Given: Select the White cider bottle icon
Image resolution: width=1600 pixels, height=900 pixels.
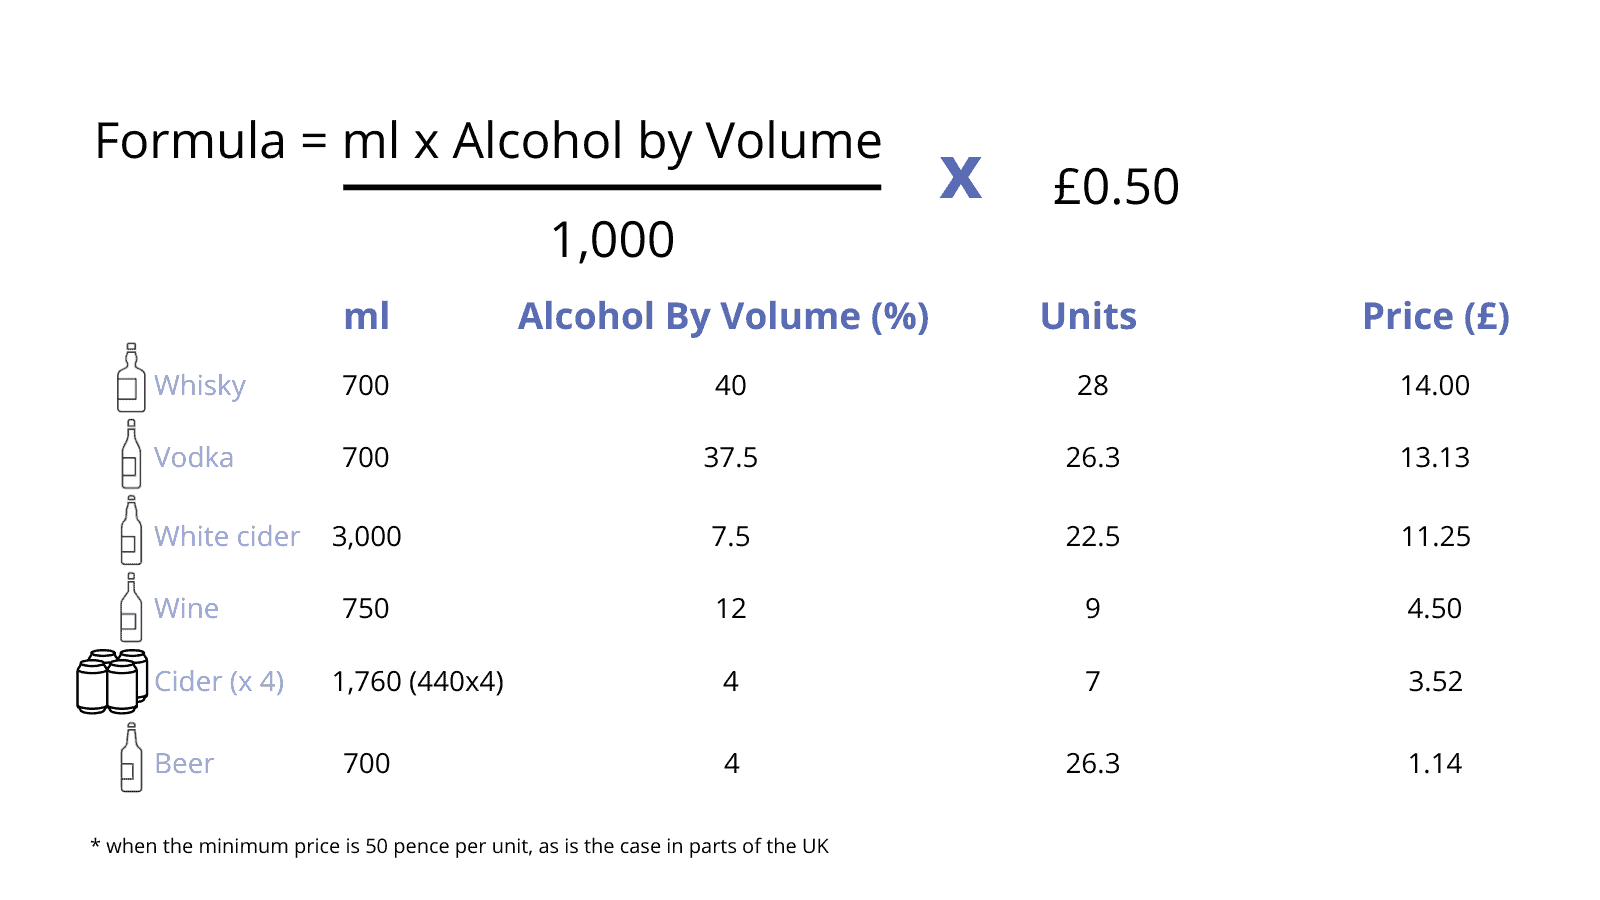Looking at the screenshot, I should click(x=131, y=531).
